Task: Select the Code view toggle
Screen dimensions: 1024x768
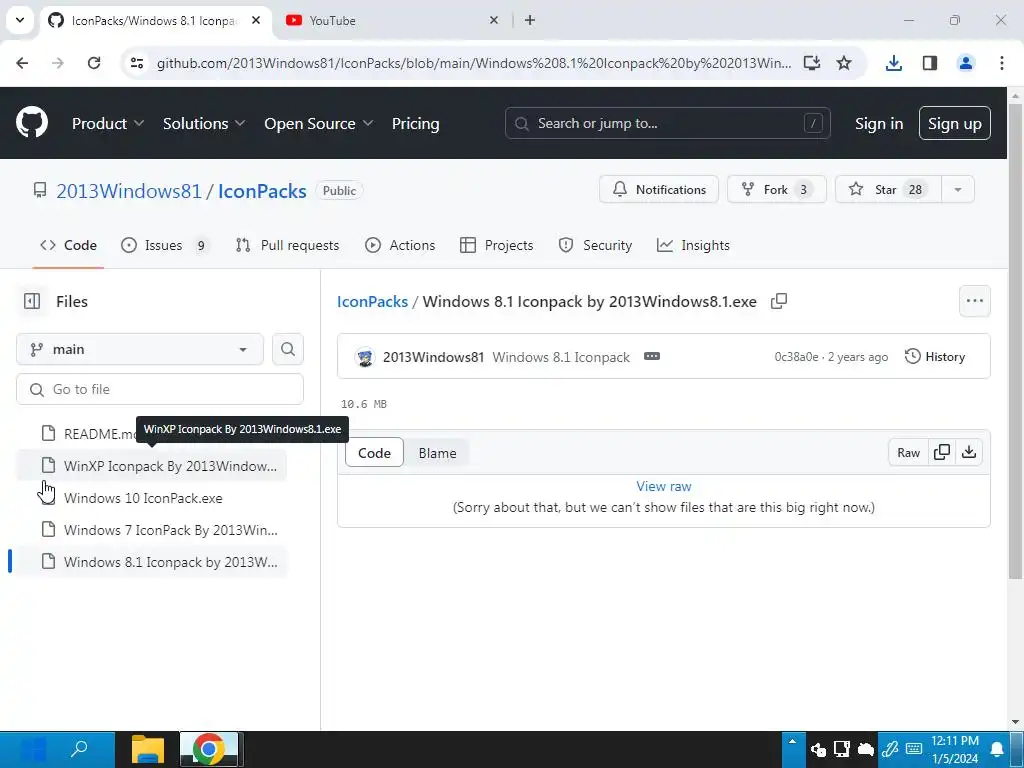Action: (374, 453)
